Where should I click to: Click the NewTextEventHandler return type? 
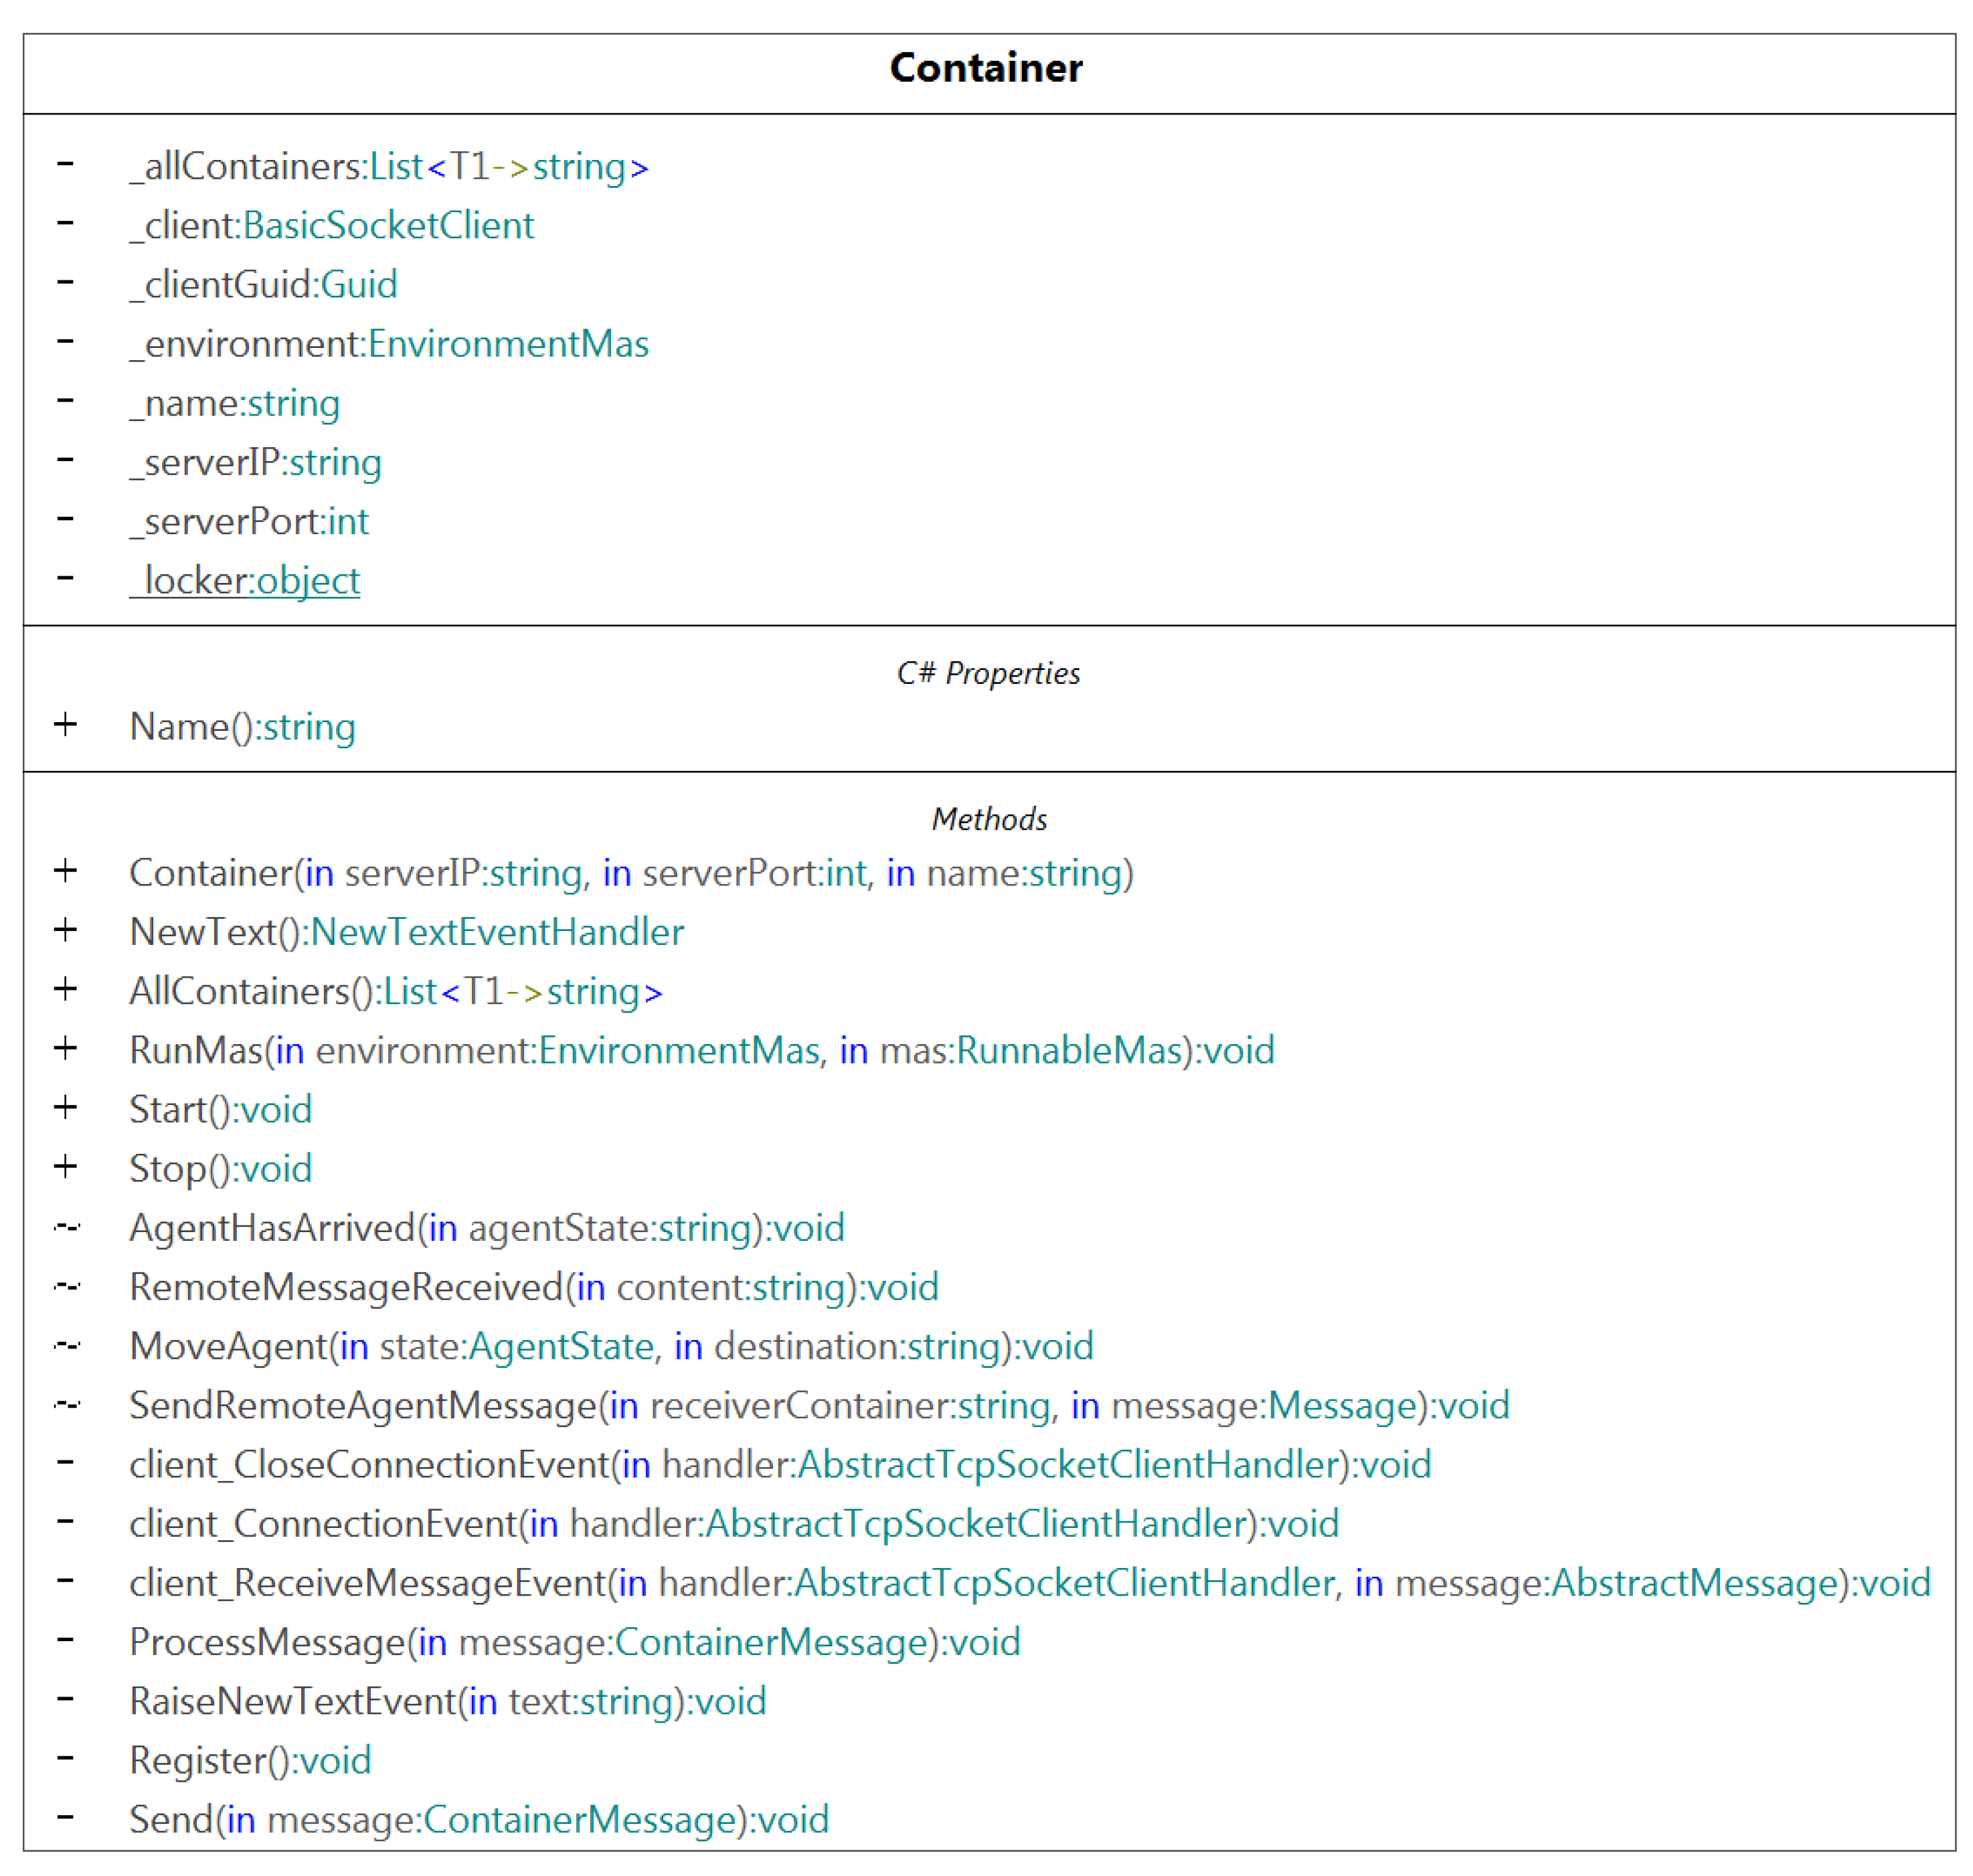point(497,932)
